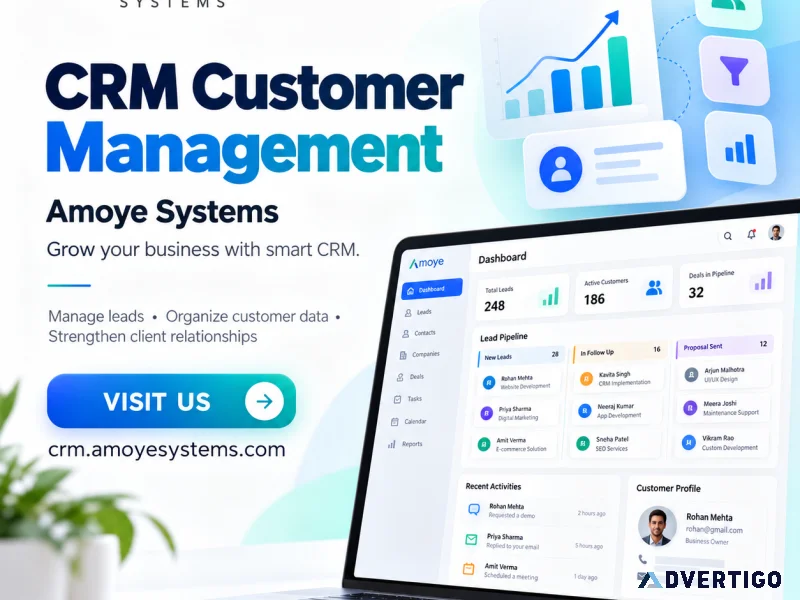Screen dimensions: 800x600
Task: Click the Leads person icon in sidebar
Action: click(408, 313)
